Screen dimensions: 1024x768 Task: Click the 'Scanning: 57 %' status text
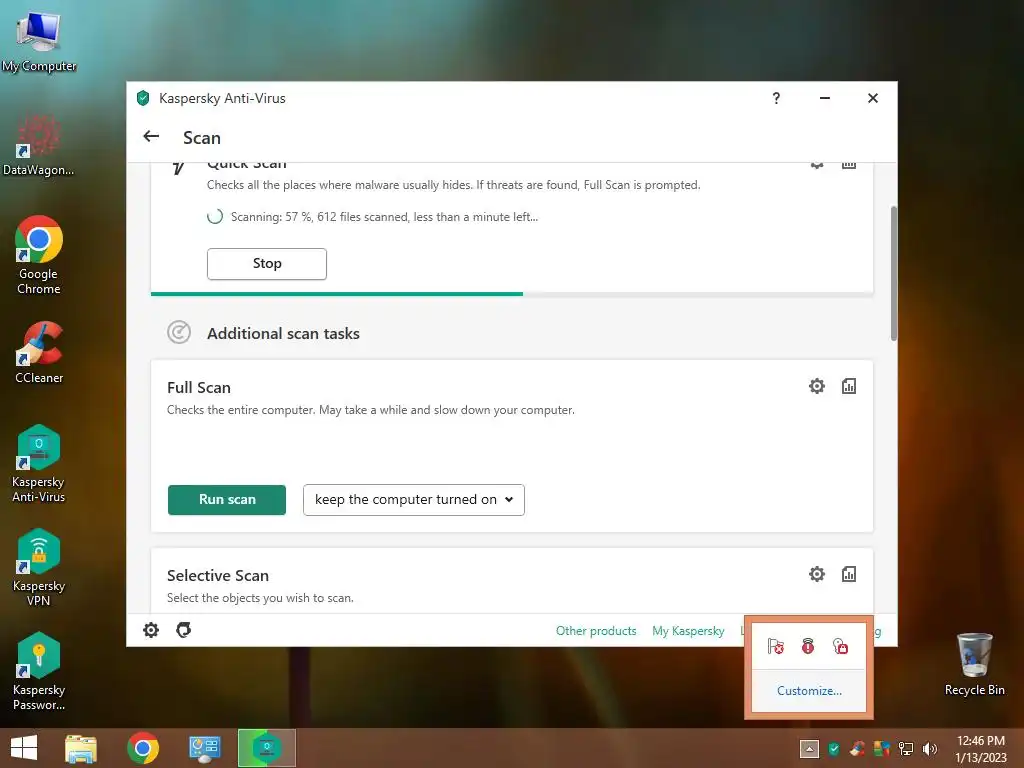pos(385,217)
